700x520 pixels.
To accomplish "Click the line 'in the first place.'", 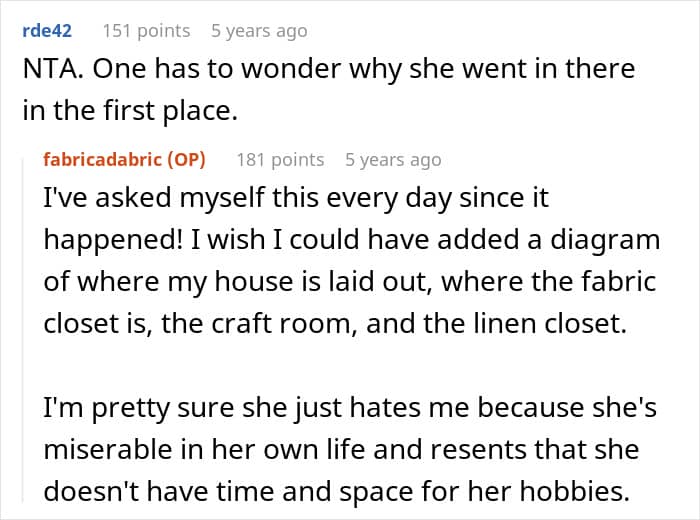I will click(x=130, y=110).
